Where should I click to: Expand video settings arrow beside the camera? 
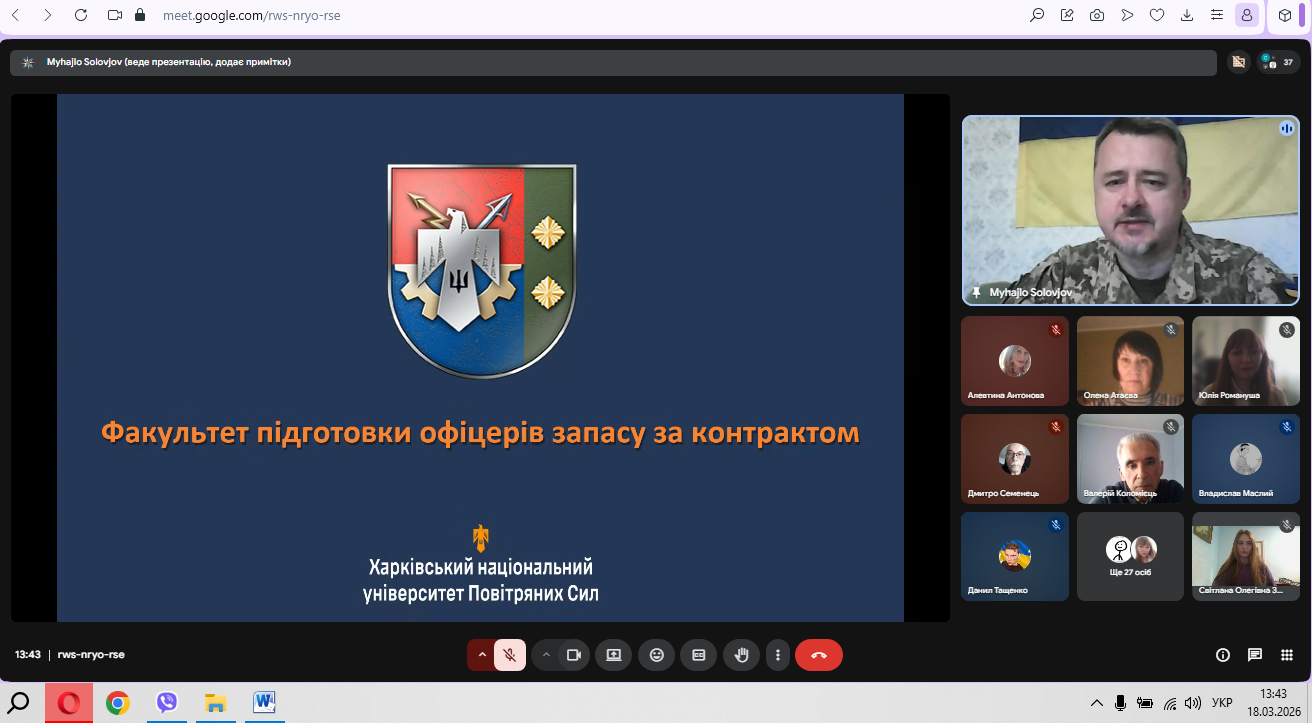click(x=546, y=655)
